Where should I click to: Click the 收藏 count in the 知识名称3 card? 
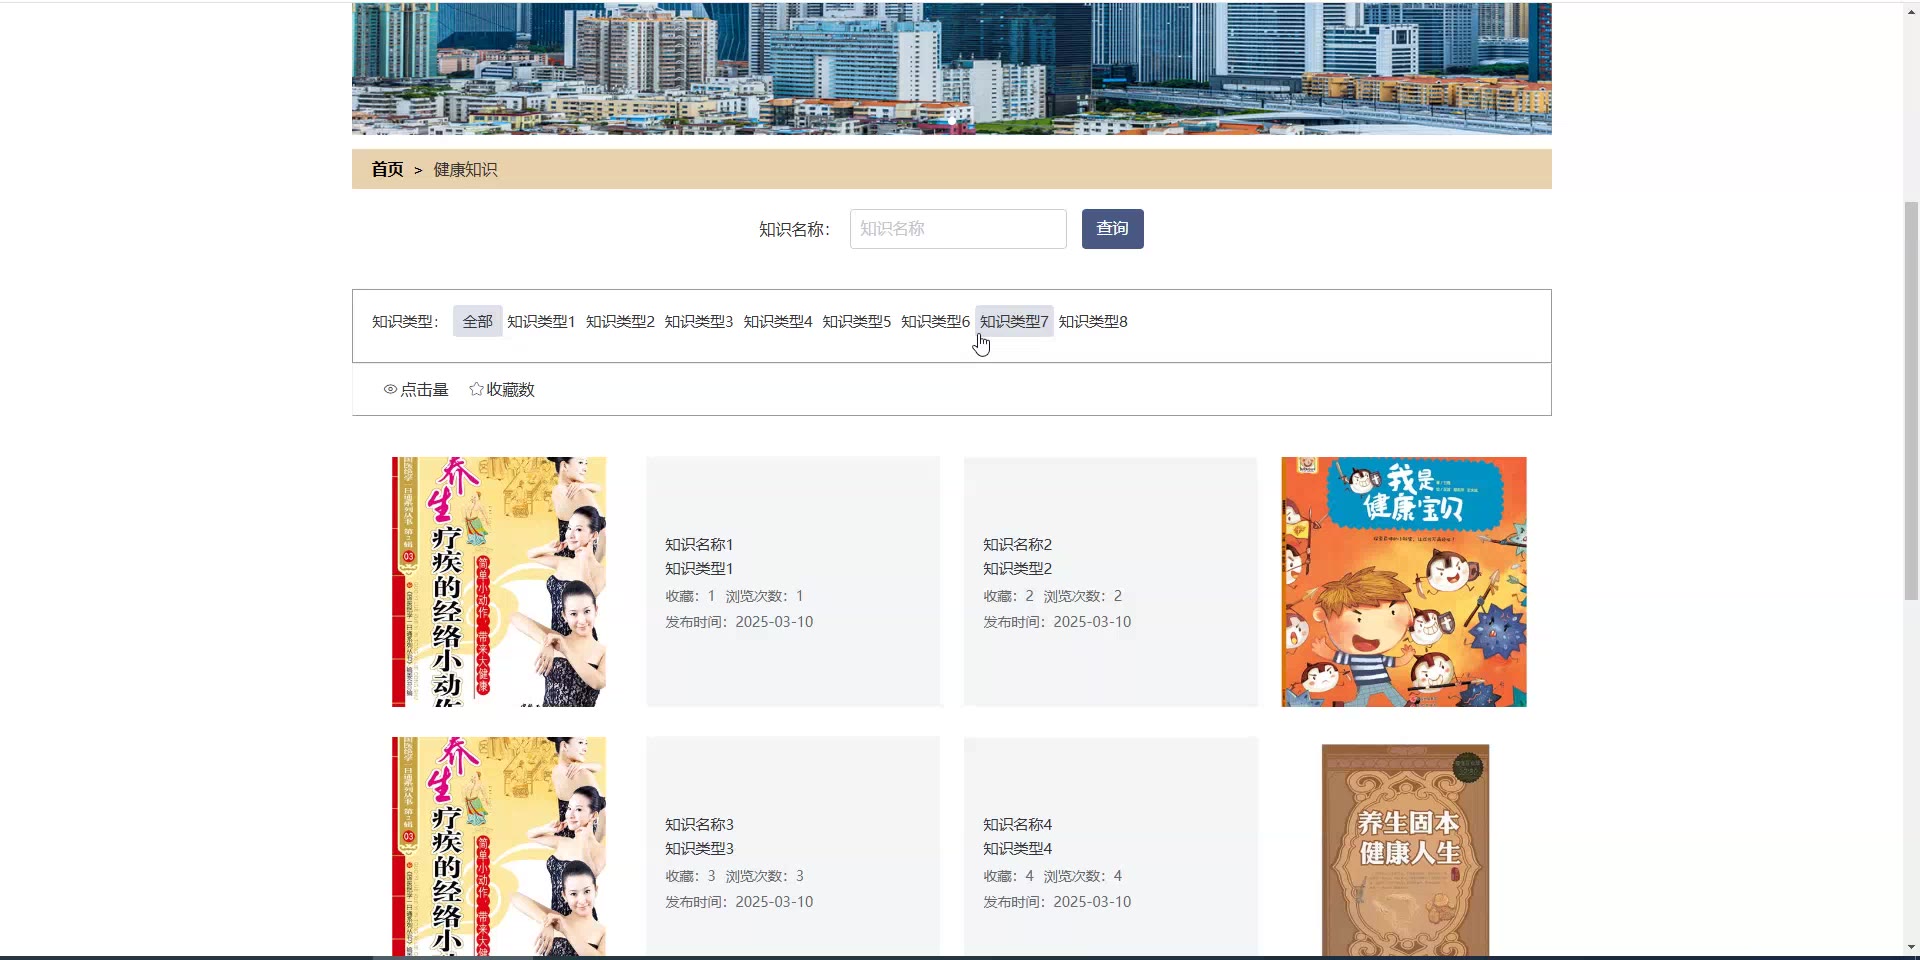[x=690, y=876]
